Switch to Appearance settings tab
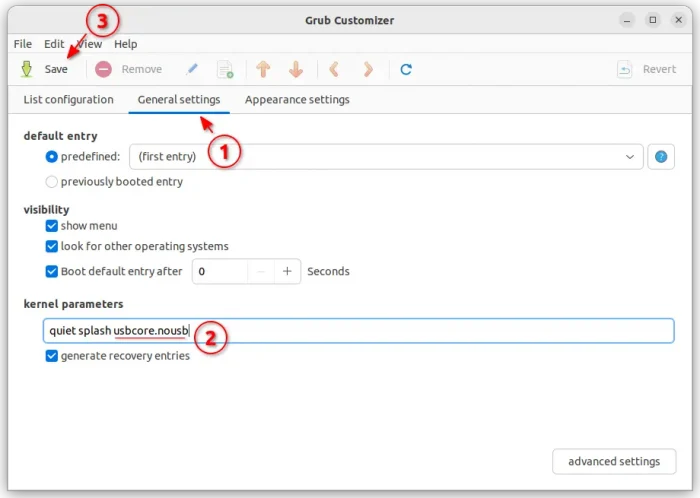 (297, 100)
